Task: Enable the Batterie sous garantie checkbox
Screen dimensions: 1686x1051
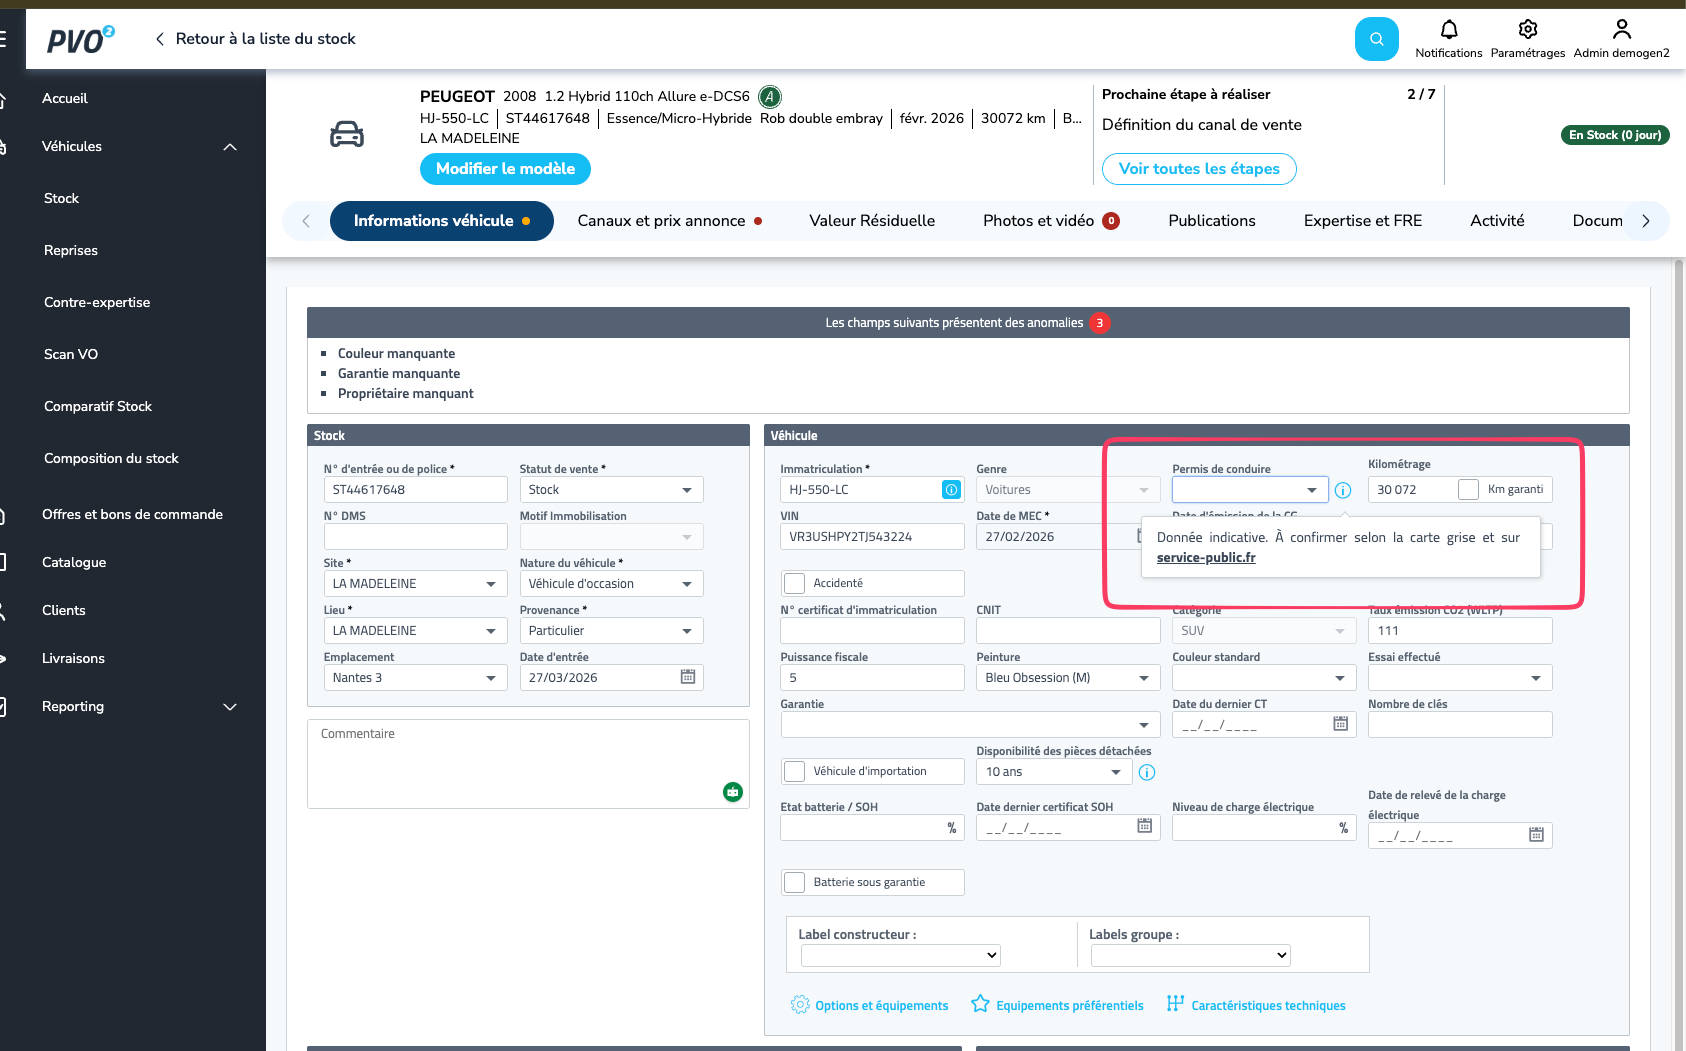Action: click(x=795, y=882)
